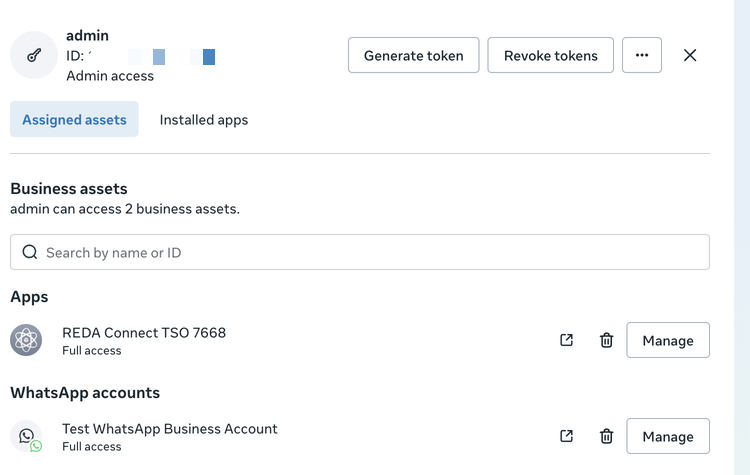The image size is (750, 475).
Task: Click the WhatsApp account logo icon
Action: [26, 436]
